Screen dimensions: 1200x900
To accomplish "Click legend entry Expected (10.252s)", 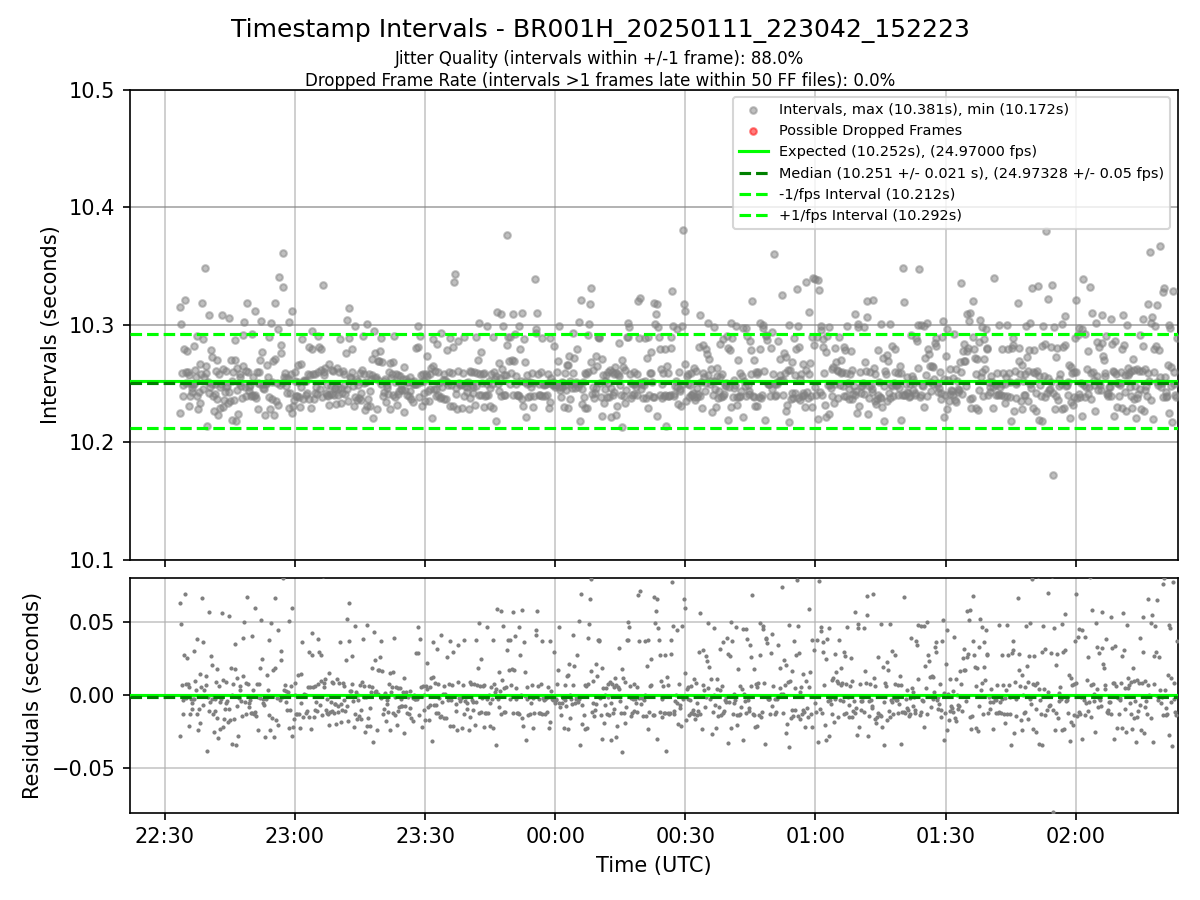I will 908,151.
